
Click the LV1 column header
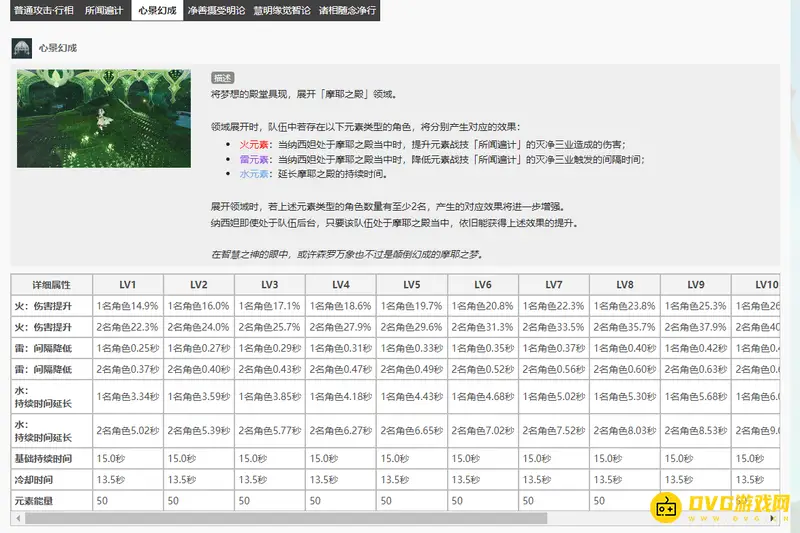pos(127,284)
